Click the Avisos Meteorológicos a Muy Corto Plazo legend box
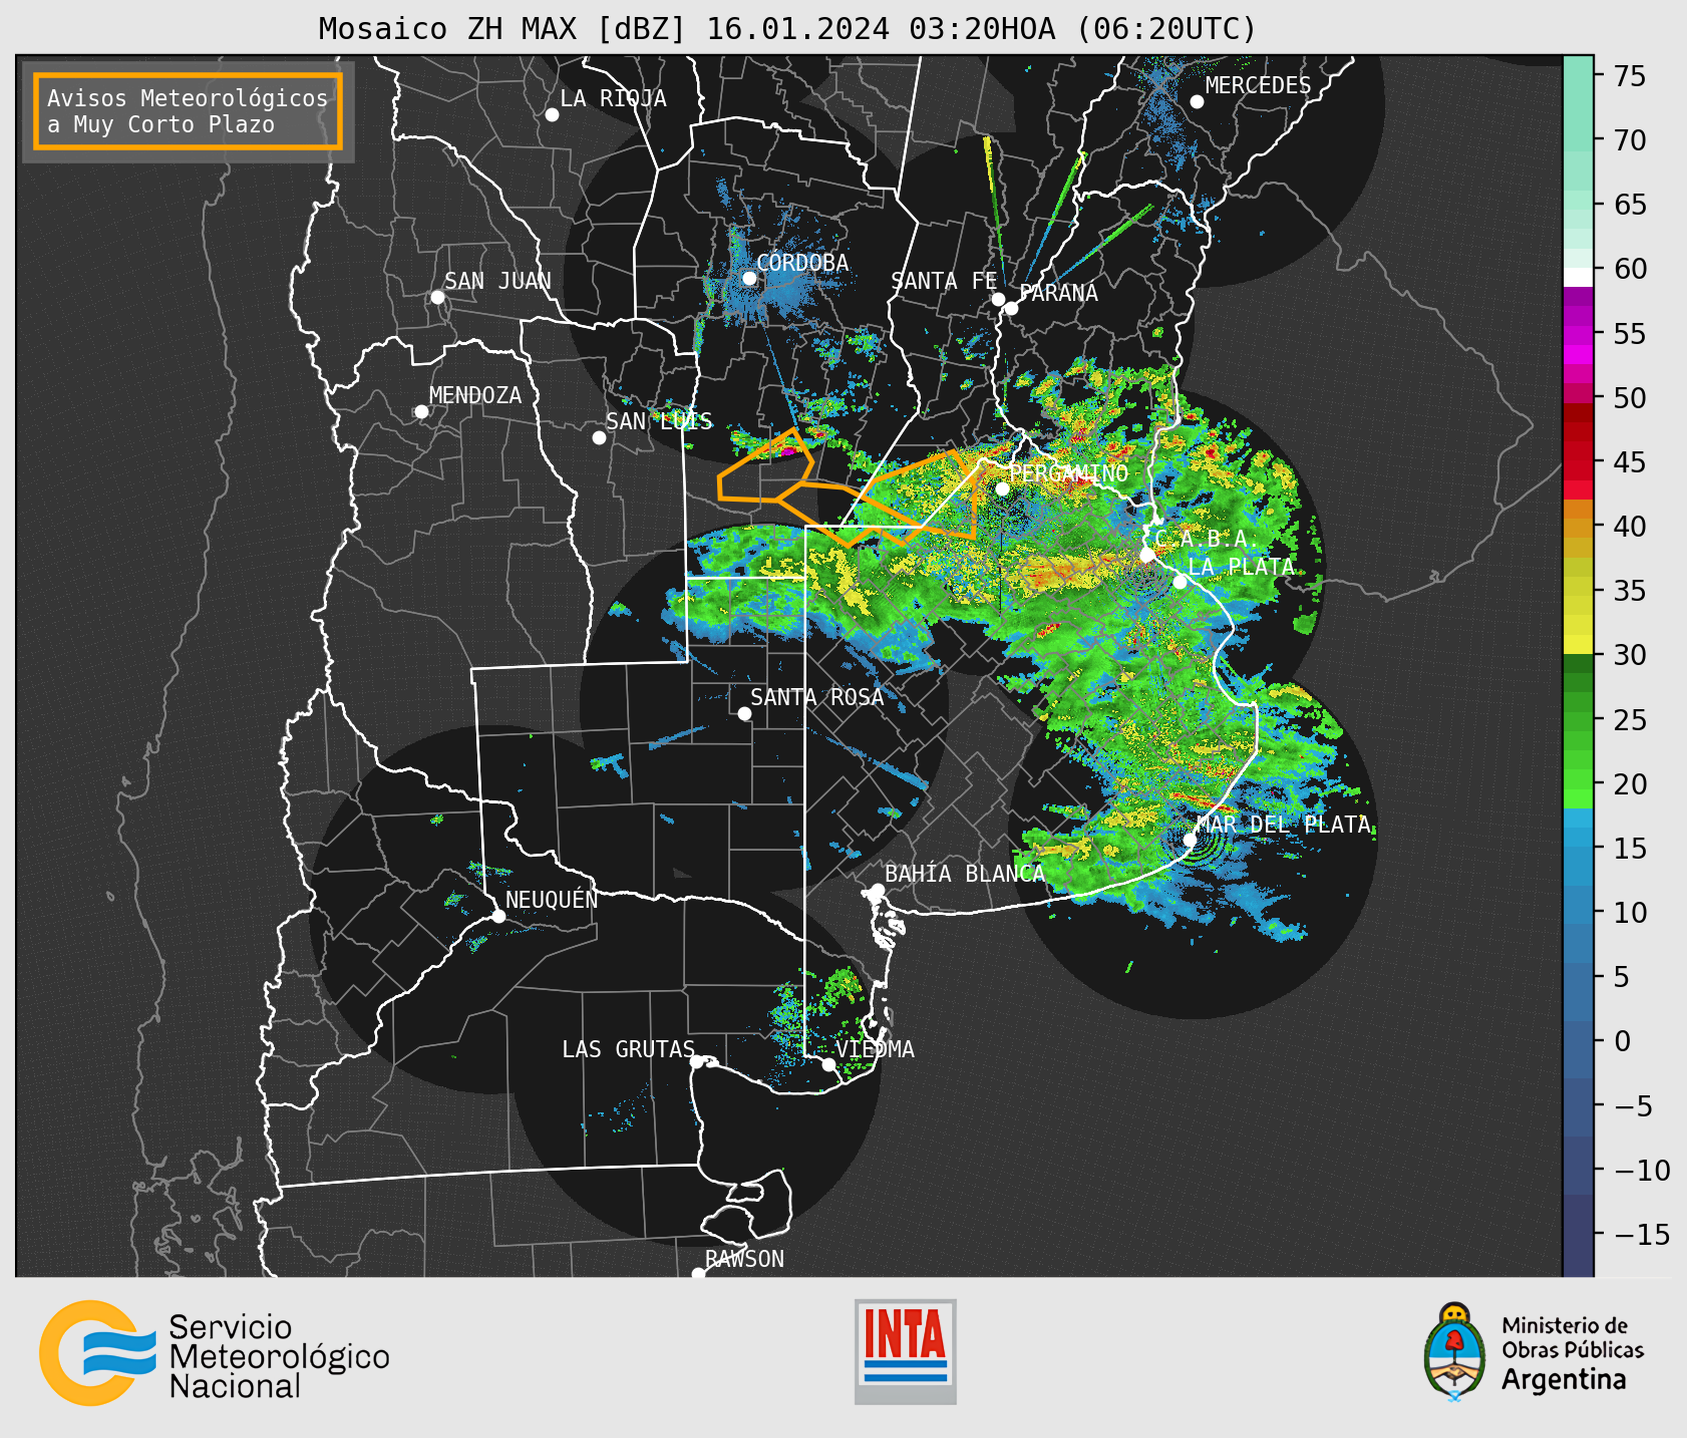1687x1438 pixels. point(188,111)
